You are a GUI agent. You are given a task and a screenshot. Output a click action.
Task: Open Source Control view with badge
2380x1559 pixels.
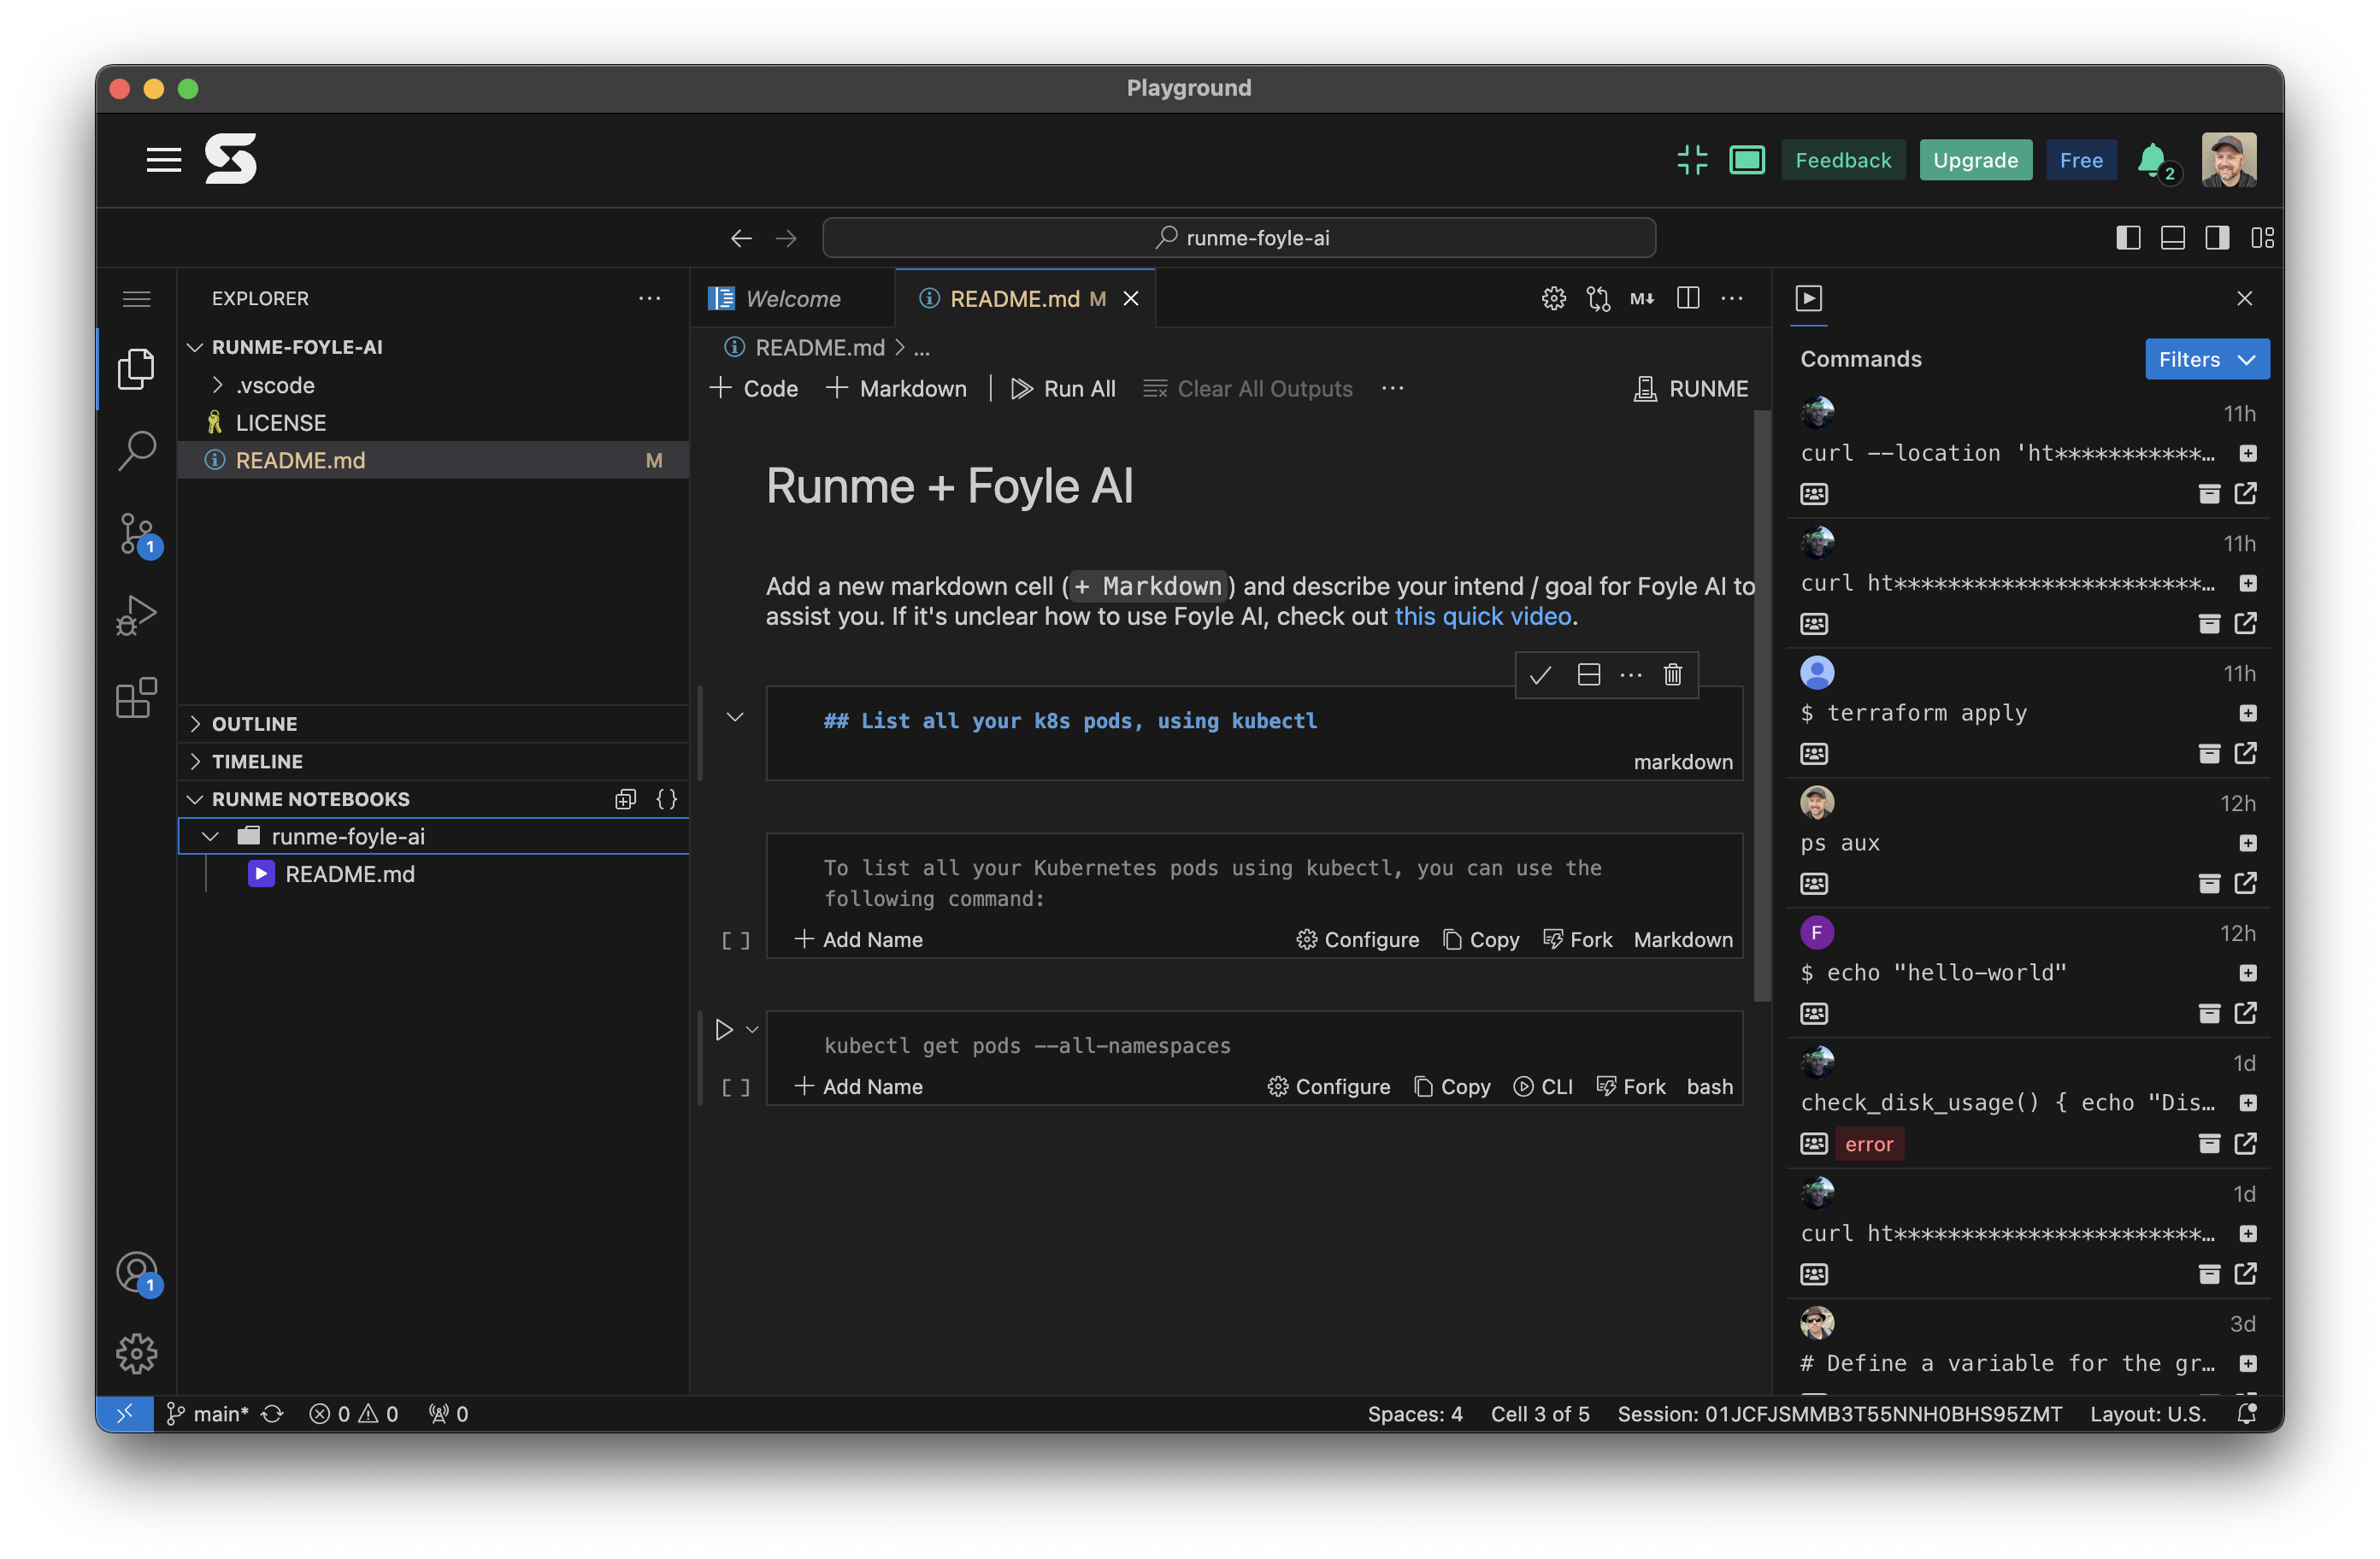click(136, 533)
